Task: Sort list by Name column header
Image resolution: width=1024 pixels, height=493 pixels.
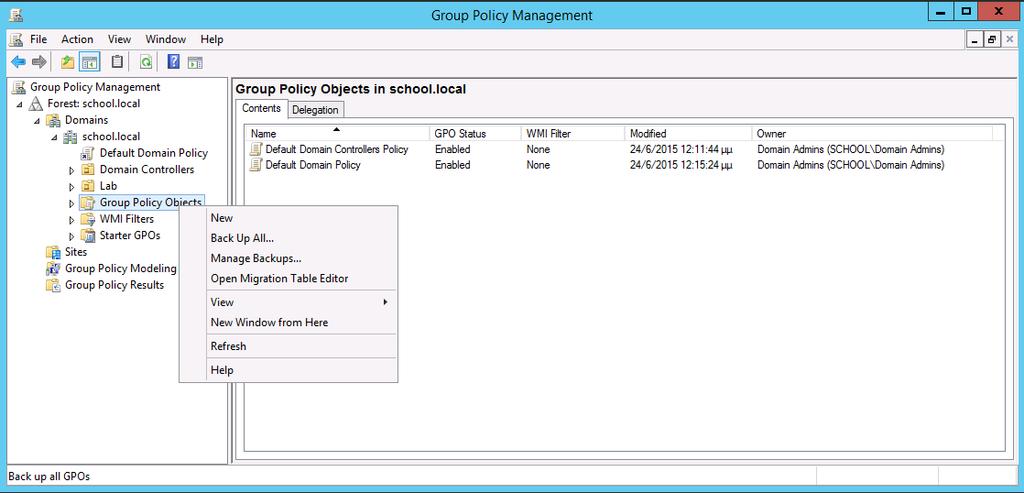Action: point(338,133)
